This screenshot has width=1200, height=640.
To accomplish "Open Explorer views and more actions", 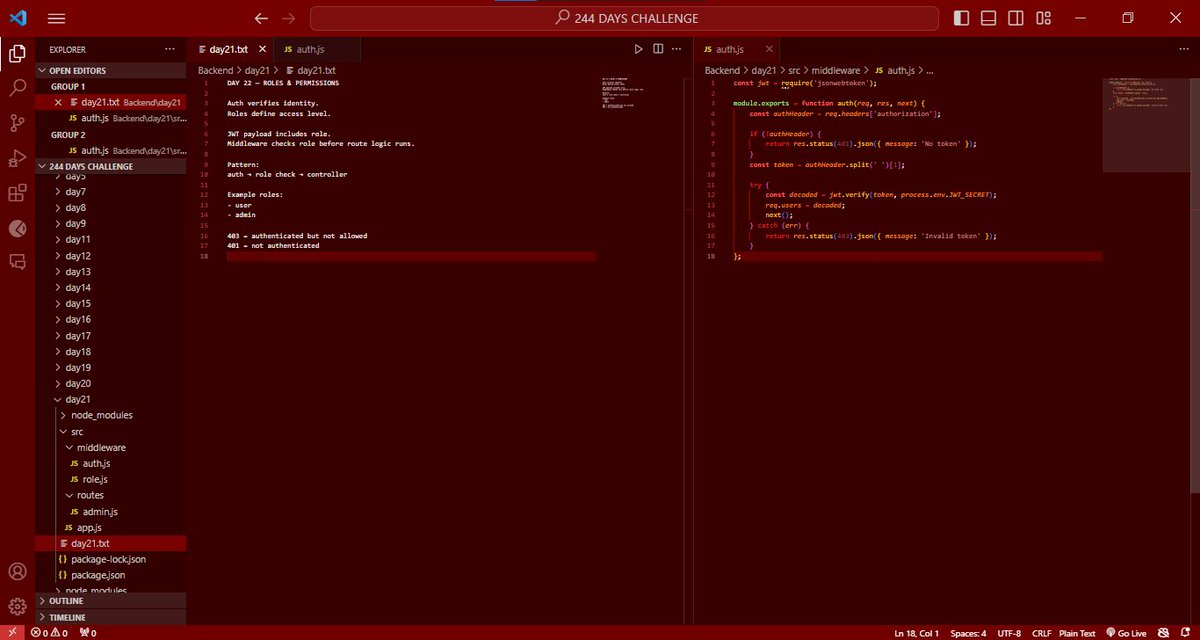I will (169, 49).
